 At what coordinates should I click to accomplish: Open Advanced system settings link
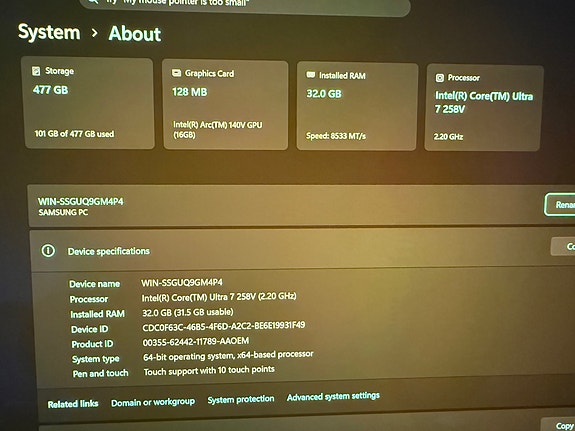(333, 397)
